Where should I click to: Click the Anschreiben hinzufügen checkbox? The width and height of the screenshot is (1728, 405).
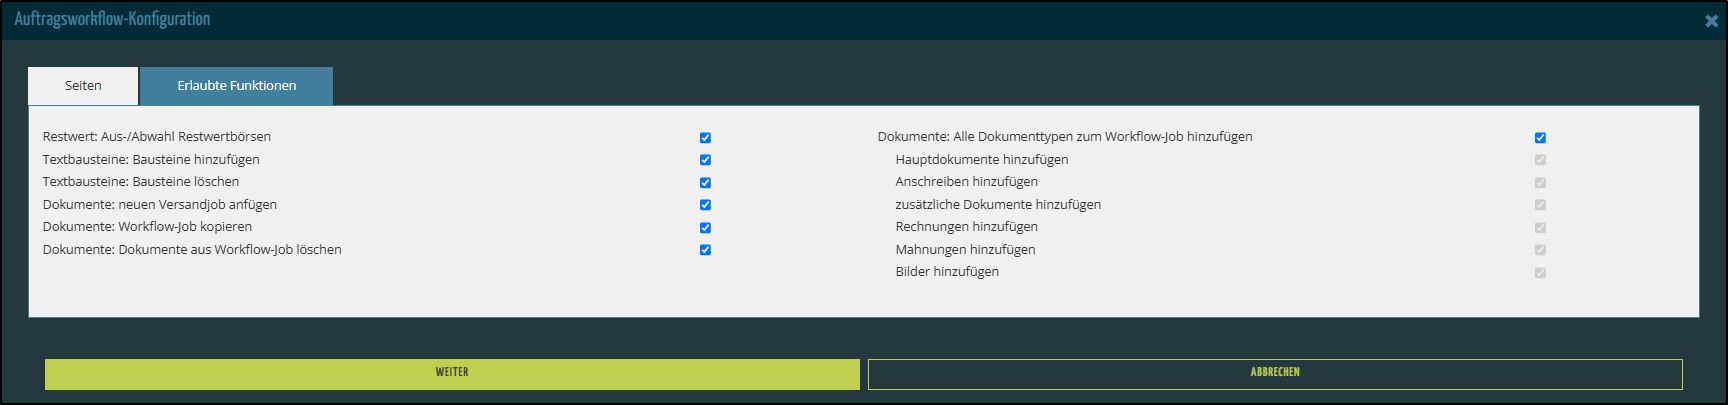pyautogui.click(x=1540, y=183)
